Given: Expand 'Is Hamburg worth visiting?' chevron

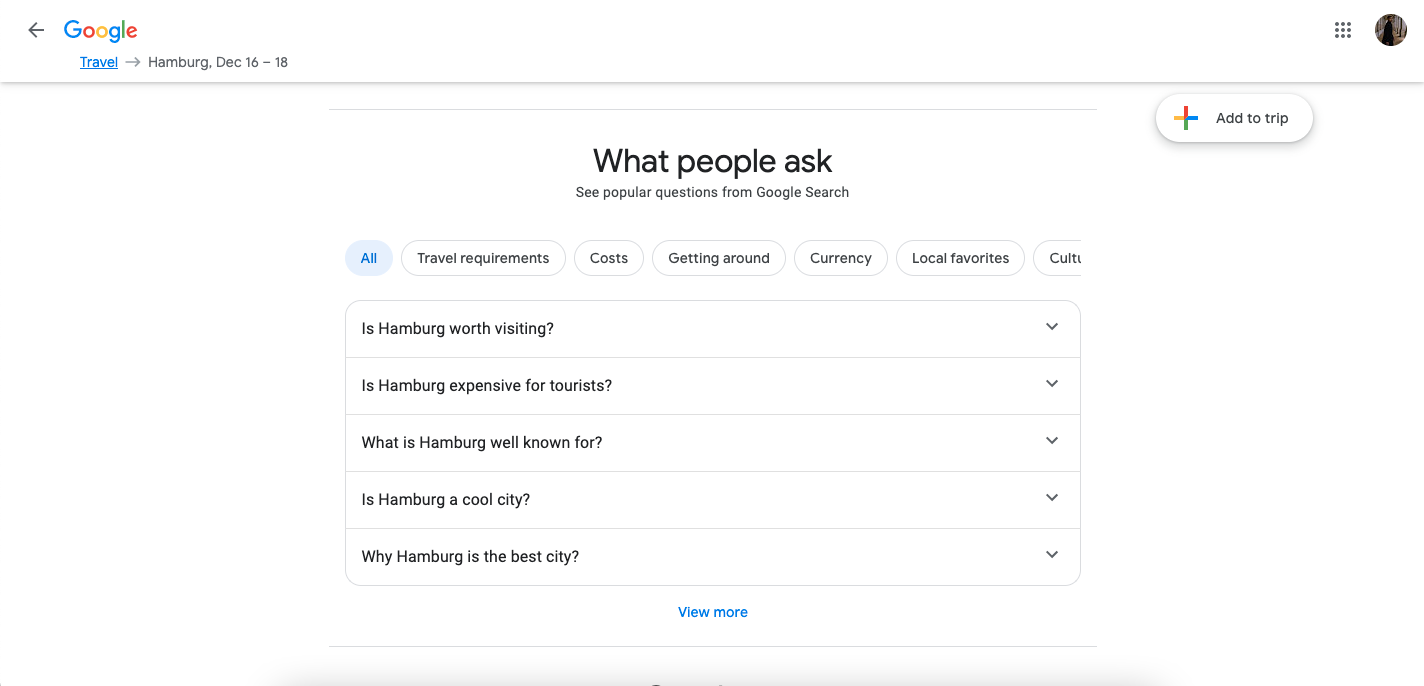Looking at the screenshot, I should coord(1051,327).
